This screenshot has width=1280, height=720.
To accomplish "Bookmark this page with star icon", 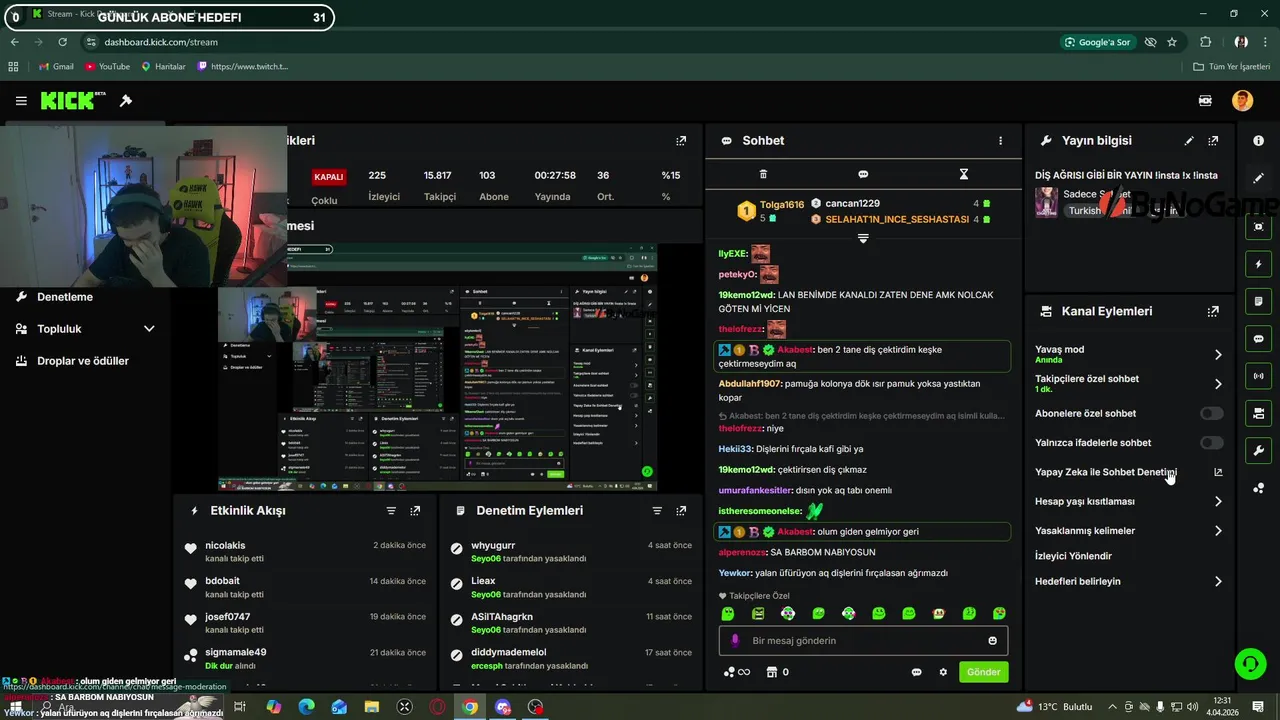I will (1172, 42).
